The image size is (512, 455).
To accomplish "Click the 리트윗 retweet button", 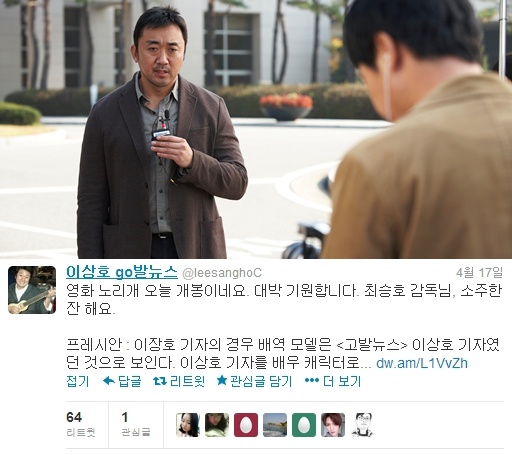I will pyautogui.click(x=187, y=381).
